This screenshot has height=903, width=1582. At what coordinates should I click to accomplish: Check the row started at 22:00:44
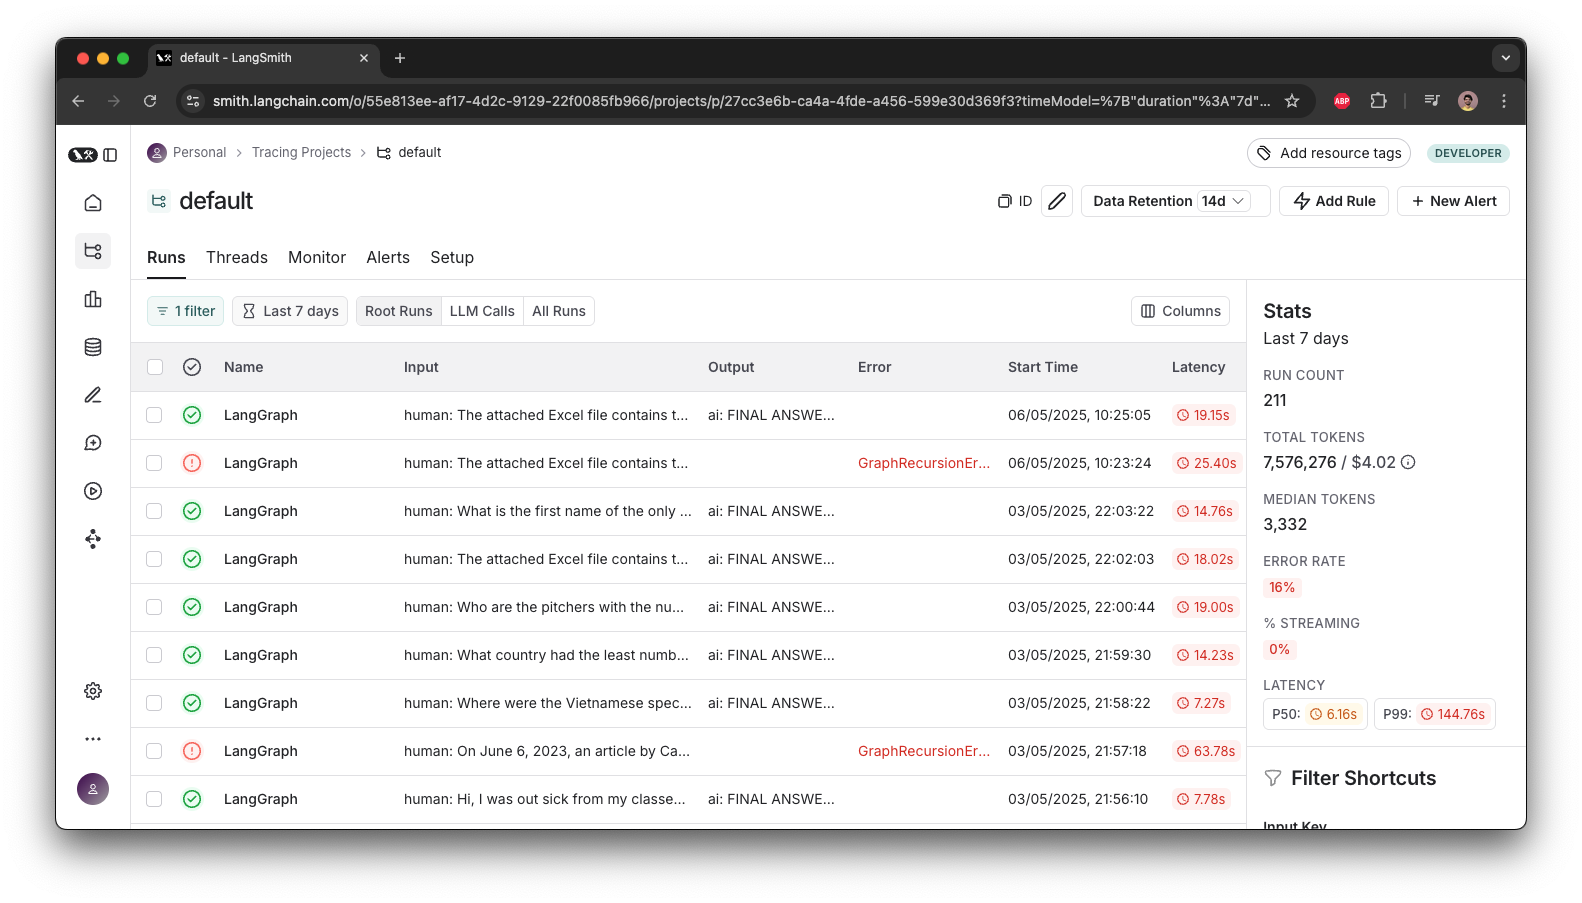[154, 607]
